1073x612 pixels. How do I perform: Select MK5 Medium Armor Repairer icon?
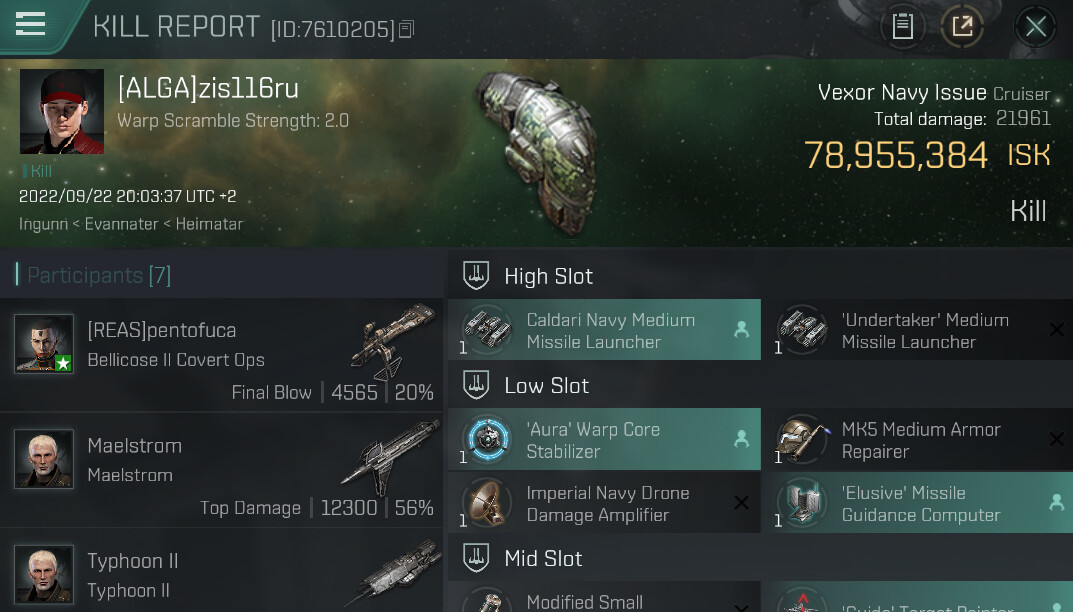801,439
